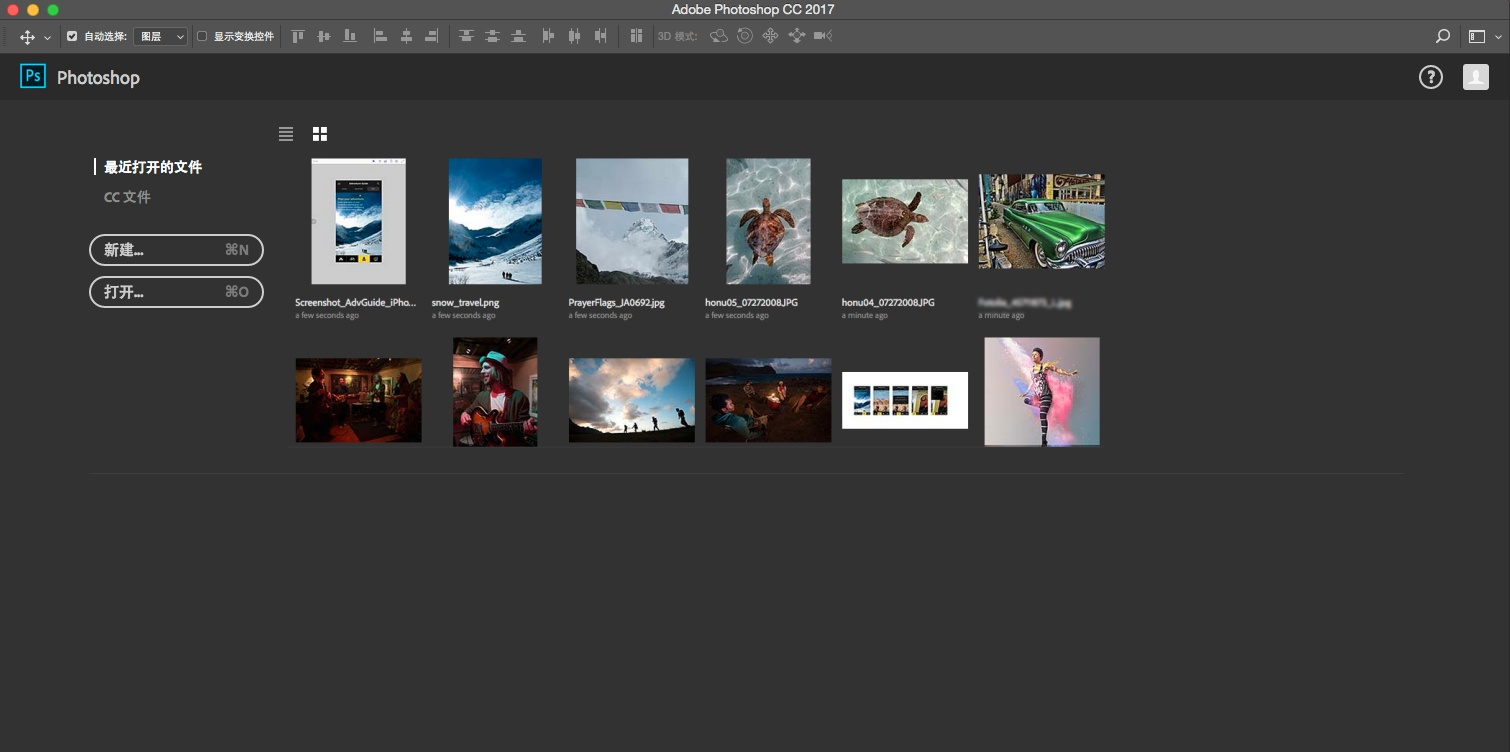The height and width of the screenshot is (752, 1510).
Task: Click the 新建... button
Action: (x=176, y=250)
